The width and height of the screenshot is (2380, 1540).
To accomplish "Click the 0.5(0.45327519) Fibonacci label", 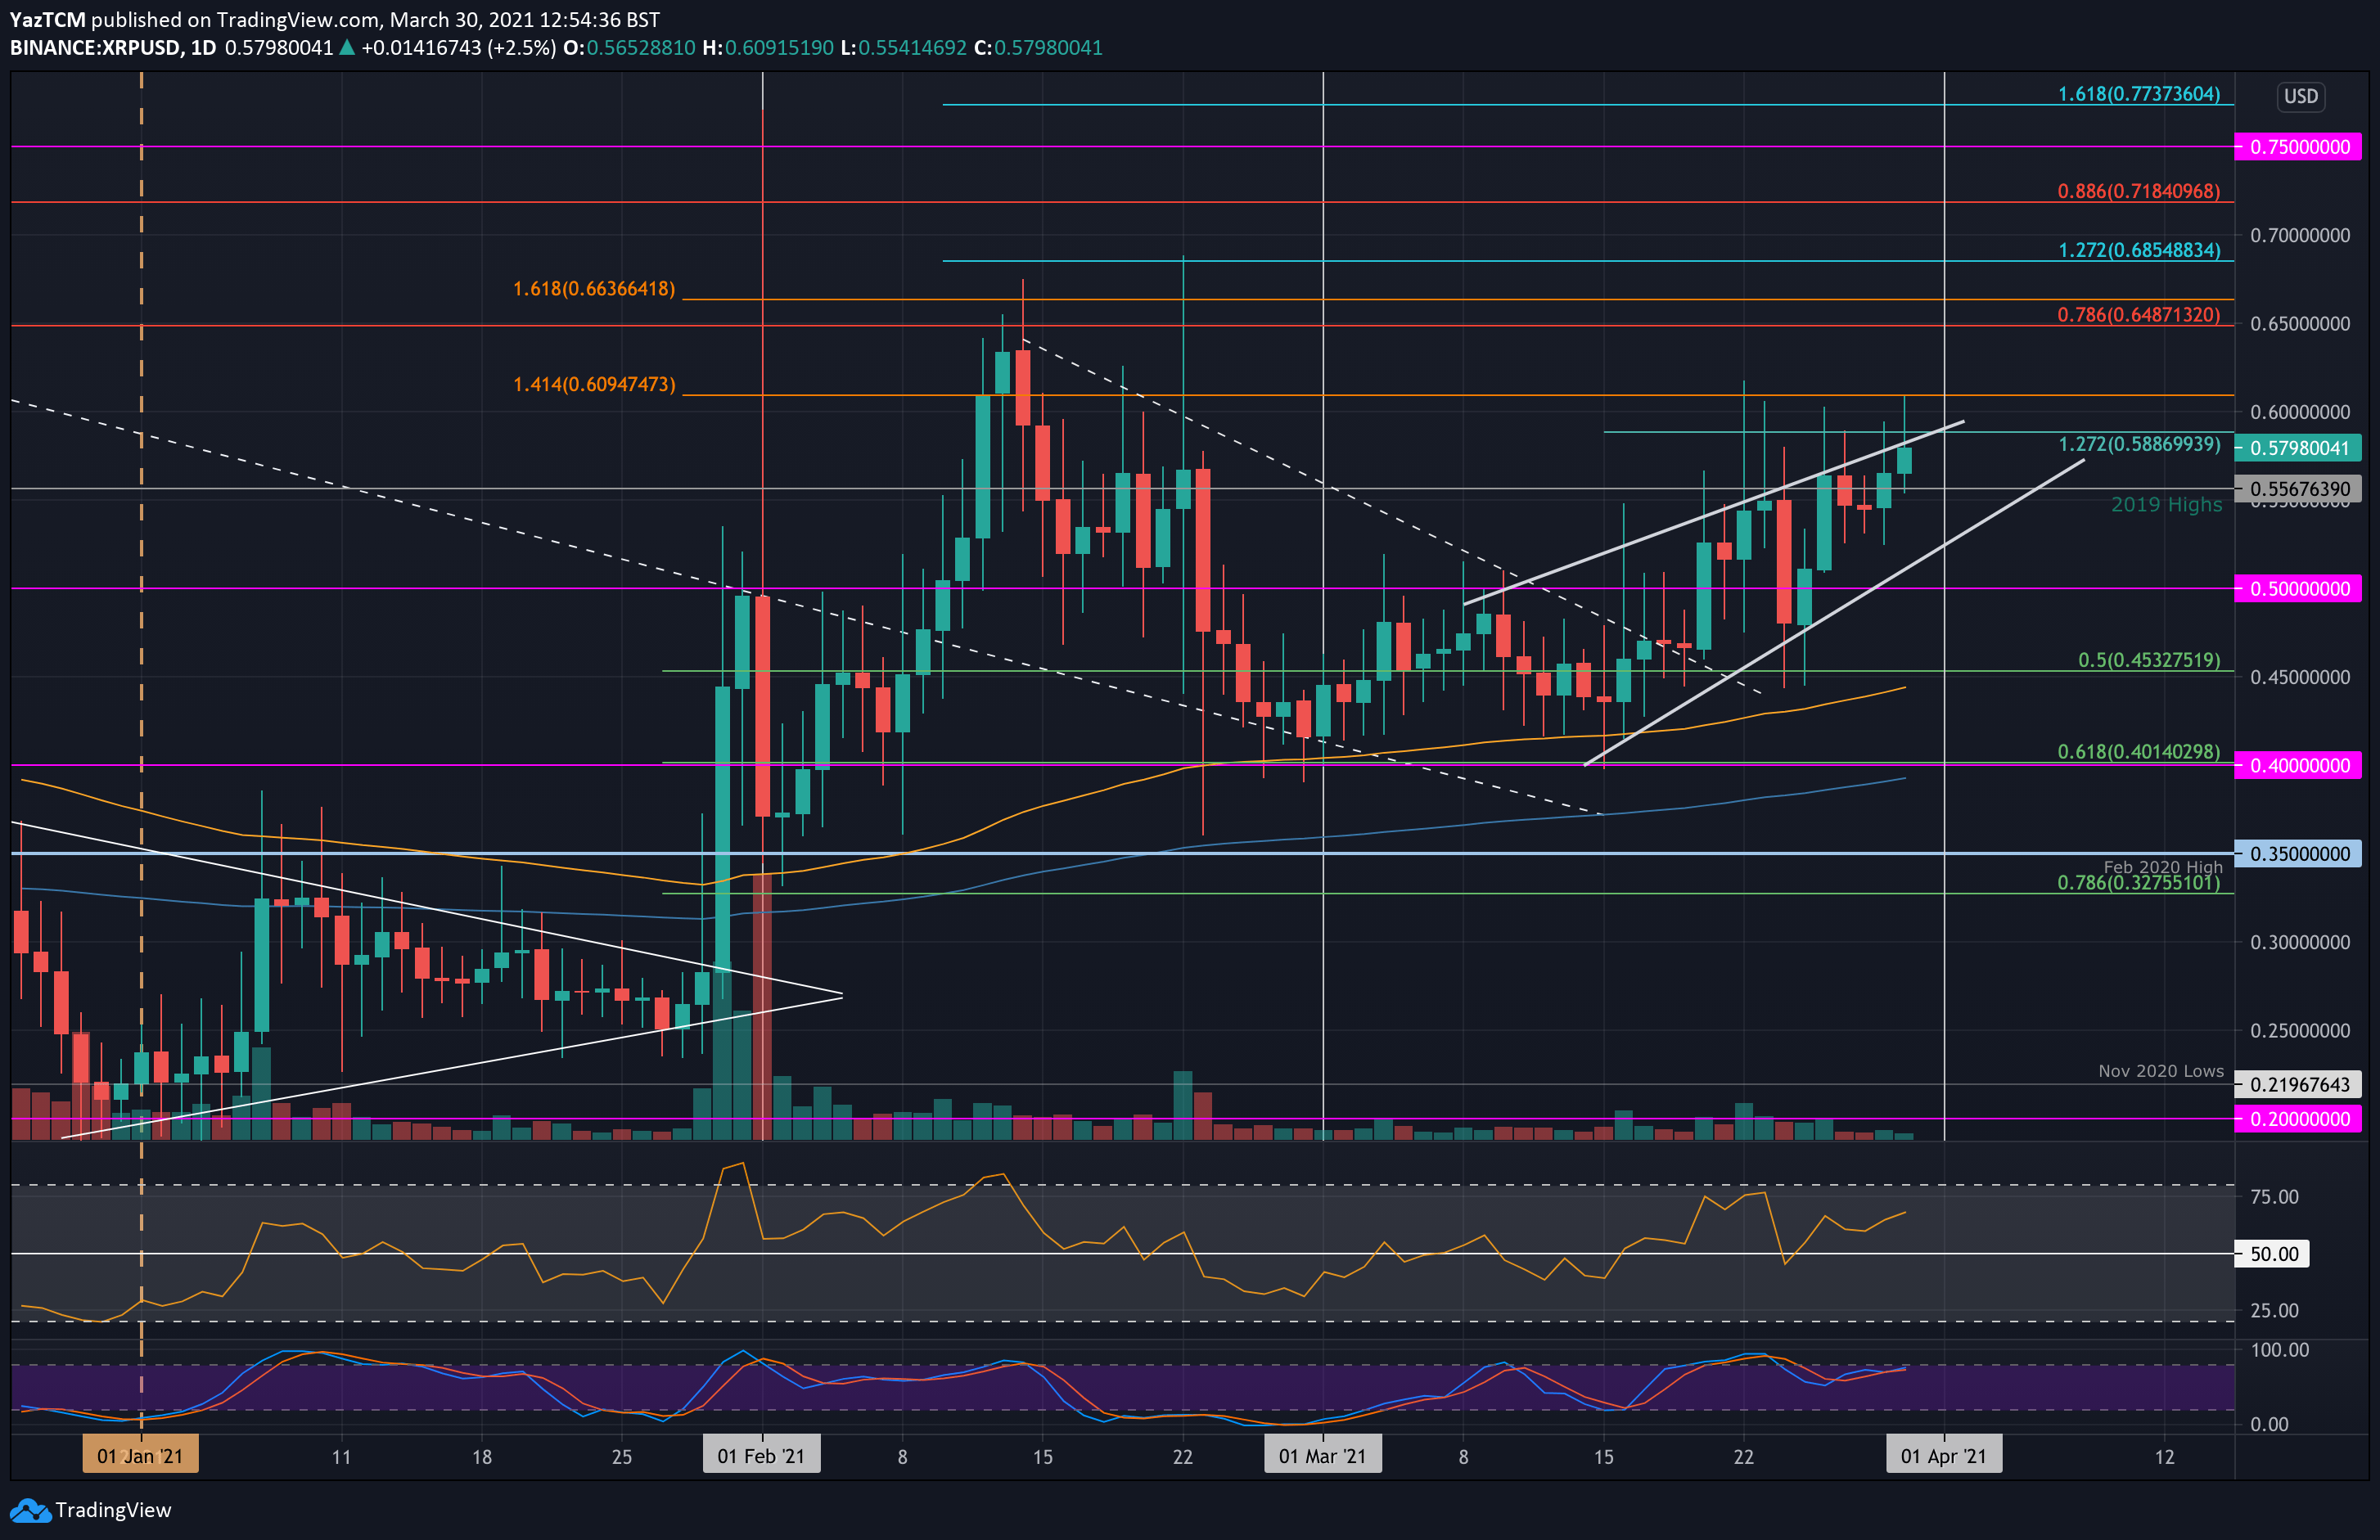I will [x=2148, y=660].
